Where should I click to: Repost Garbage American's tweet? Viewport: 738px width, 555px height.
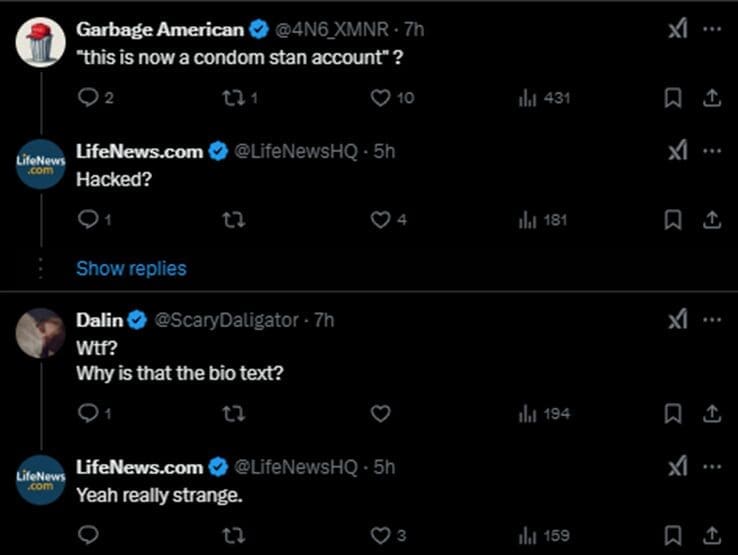tap(234, 98)
